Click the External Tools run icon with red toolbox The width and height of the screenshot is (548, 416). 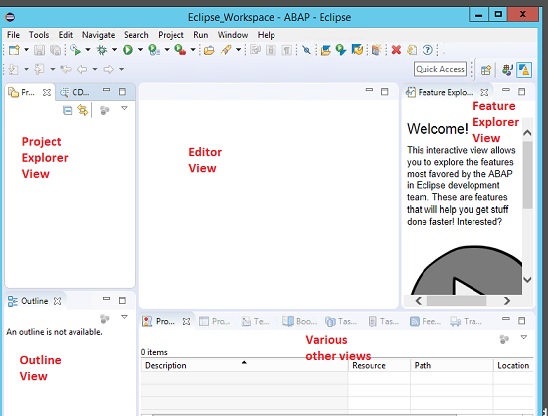click(180, 50)
